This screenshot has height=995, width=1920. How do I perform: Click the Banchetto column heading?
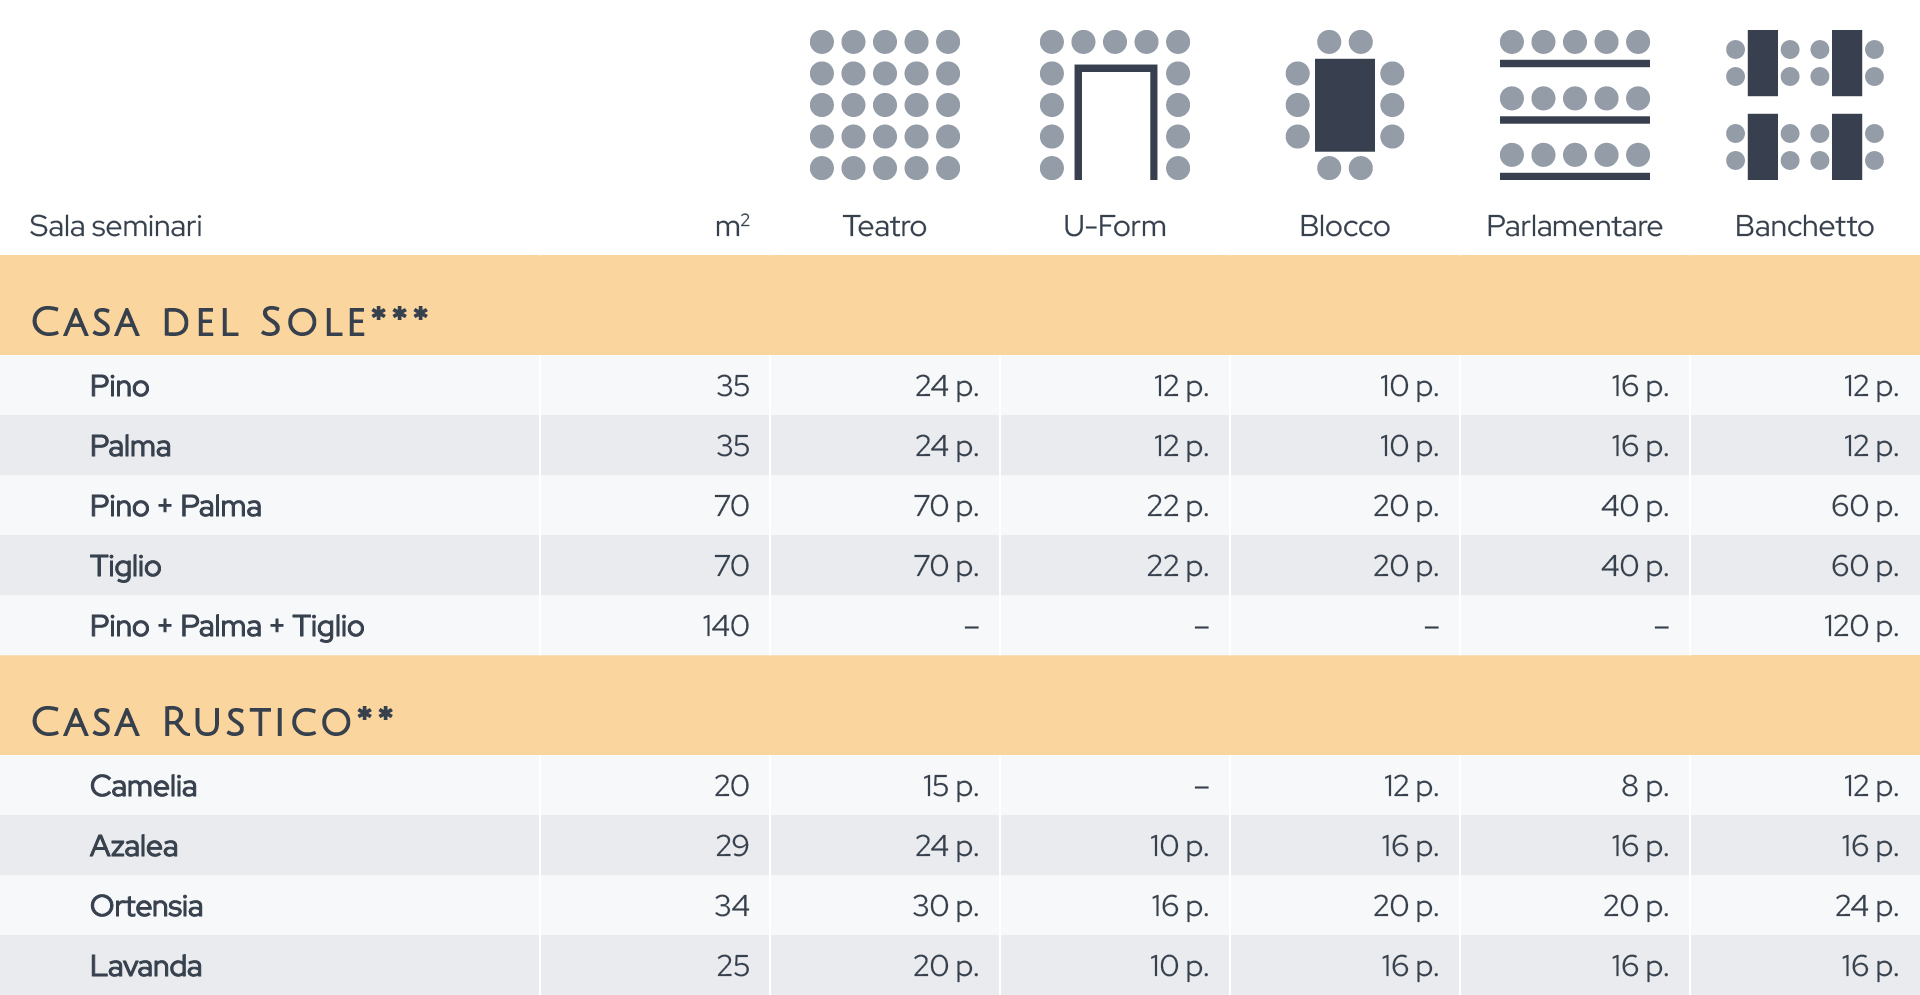(x=1805, y=226)
